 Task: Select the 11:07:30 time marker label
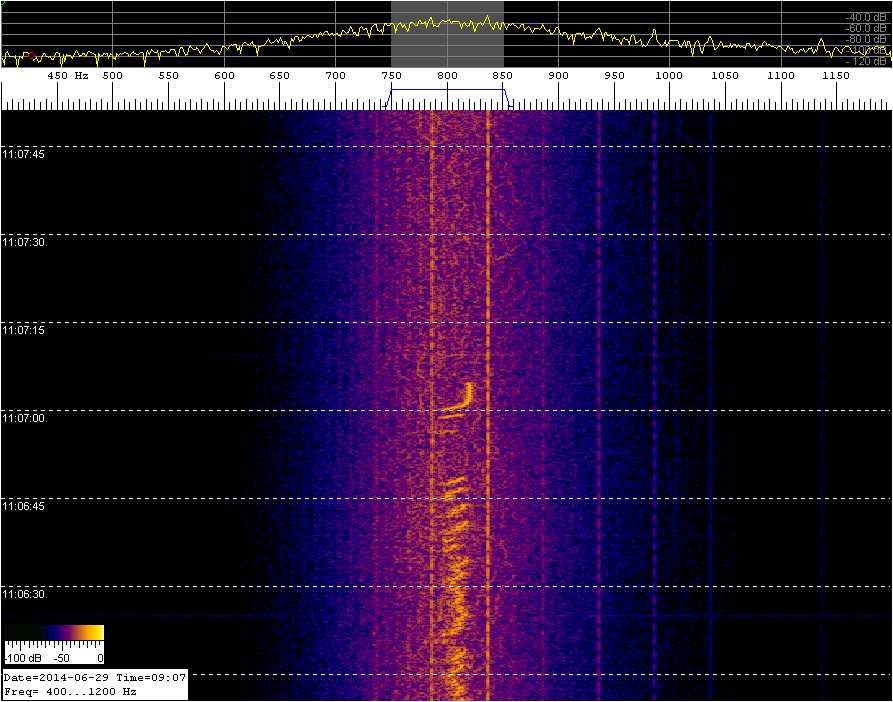(x=24, y=242)
